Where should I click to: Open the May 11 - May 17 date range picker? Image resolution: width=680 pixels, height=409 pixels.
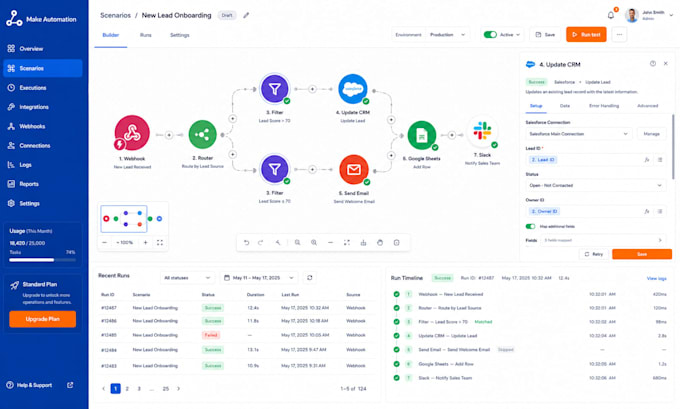pyautogui.click(x=259, y=278)
